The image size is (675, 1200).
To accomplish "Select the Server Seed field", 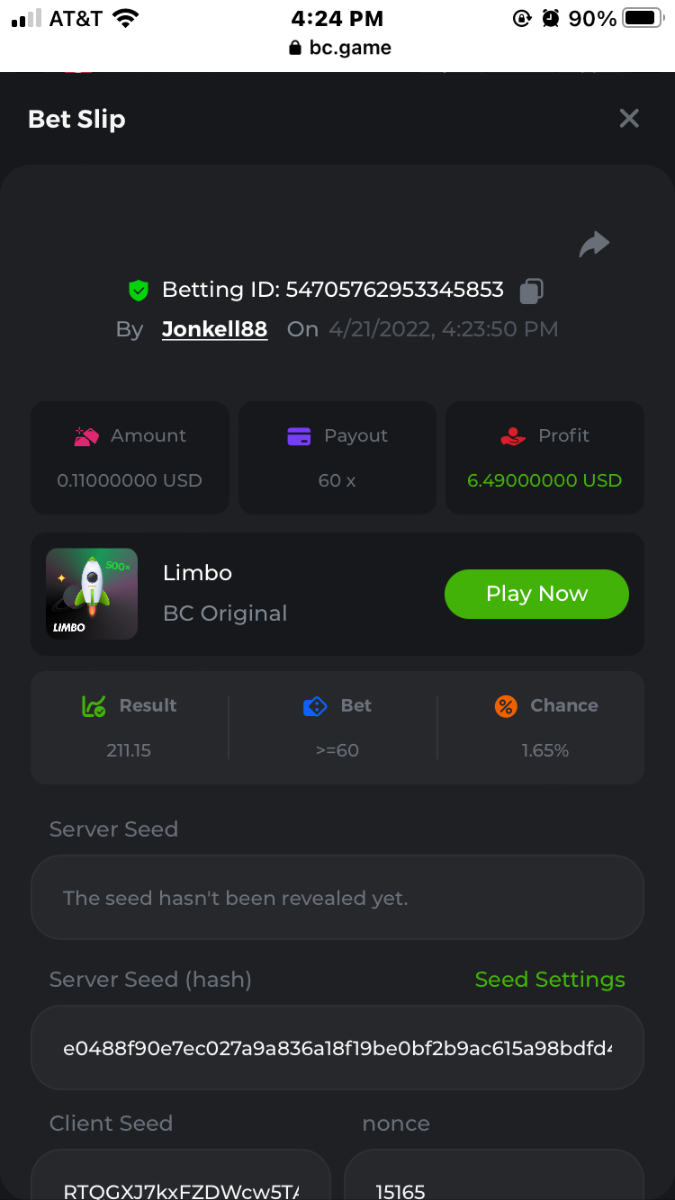I will pyautogui.click(x=337, y=898).
